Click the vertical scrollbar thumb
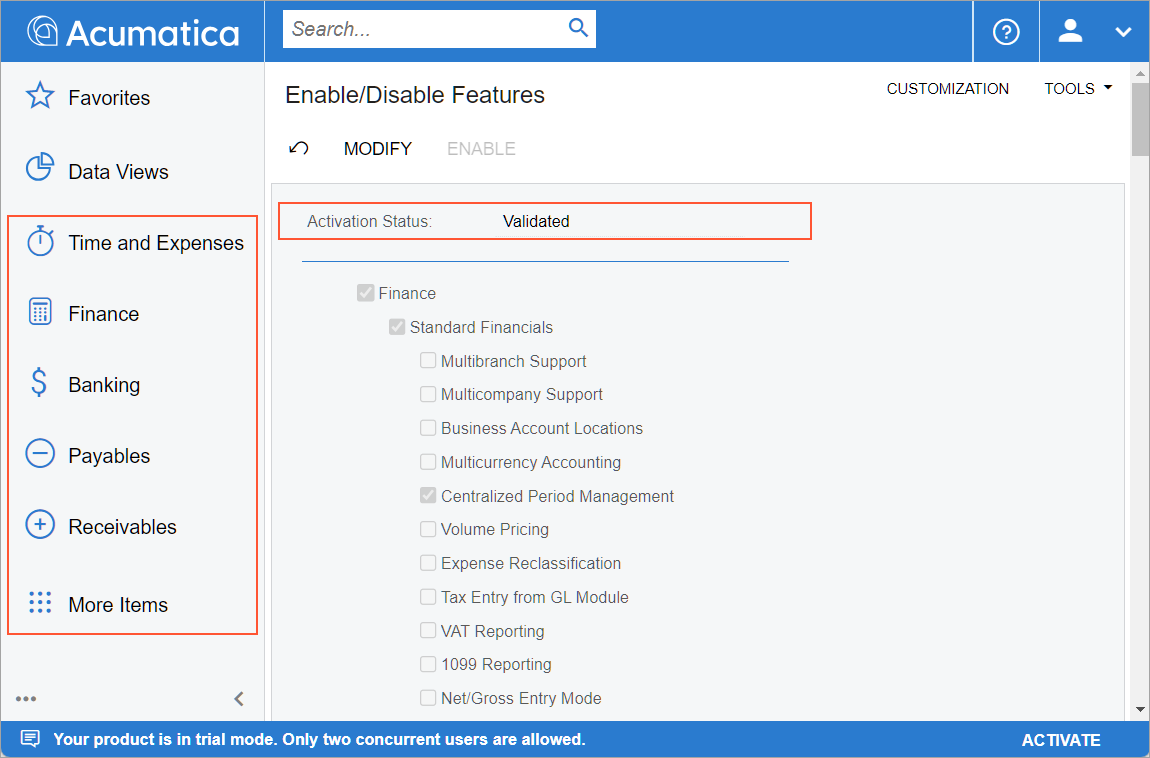 pyautogui.click(x=1140, y=120)
